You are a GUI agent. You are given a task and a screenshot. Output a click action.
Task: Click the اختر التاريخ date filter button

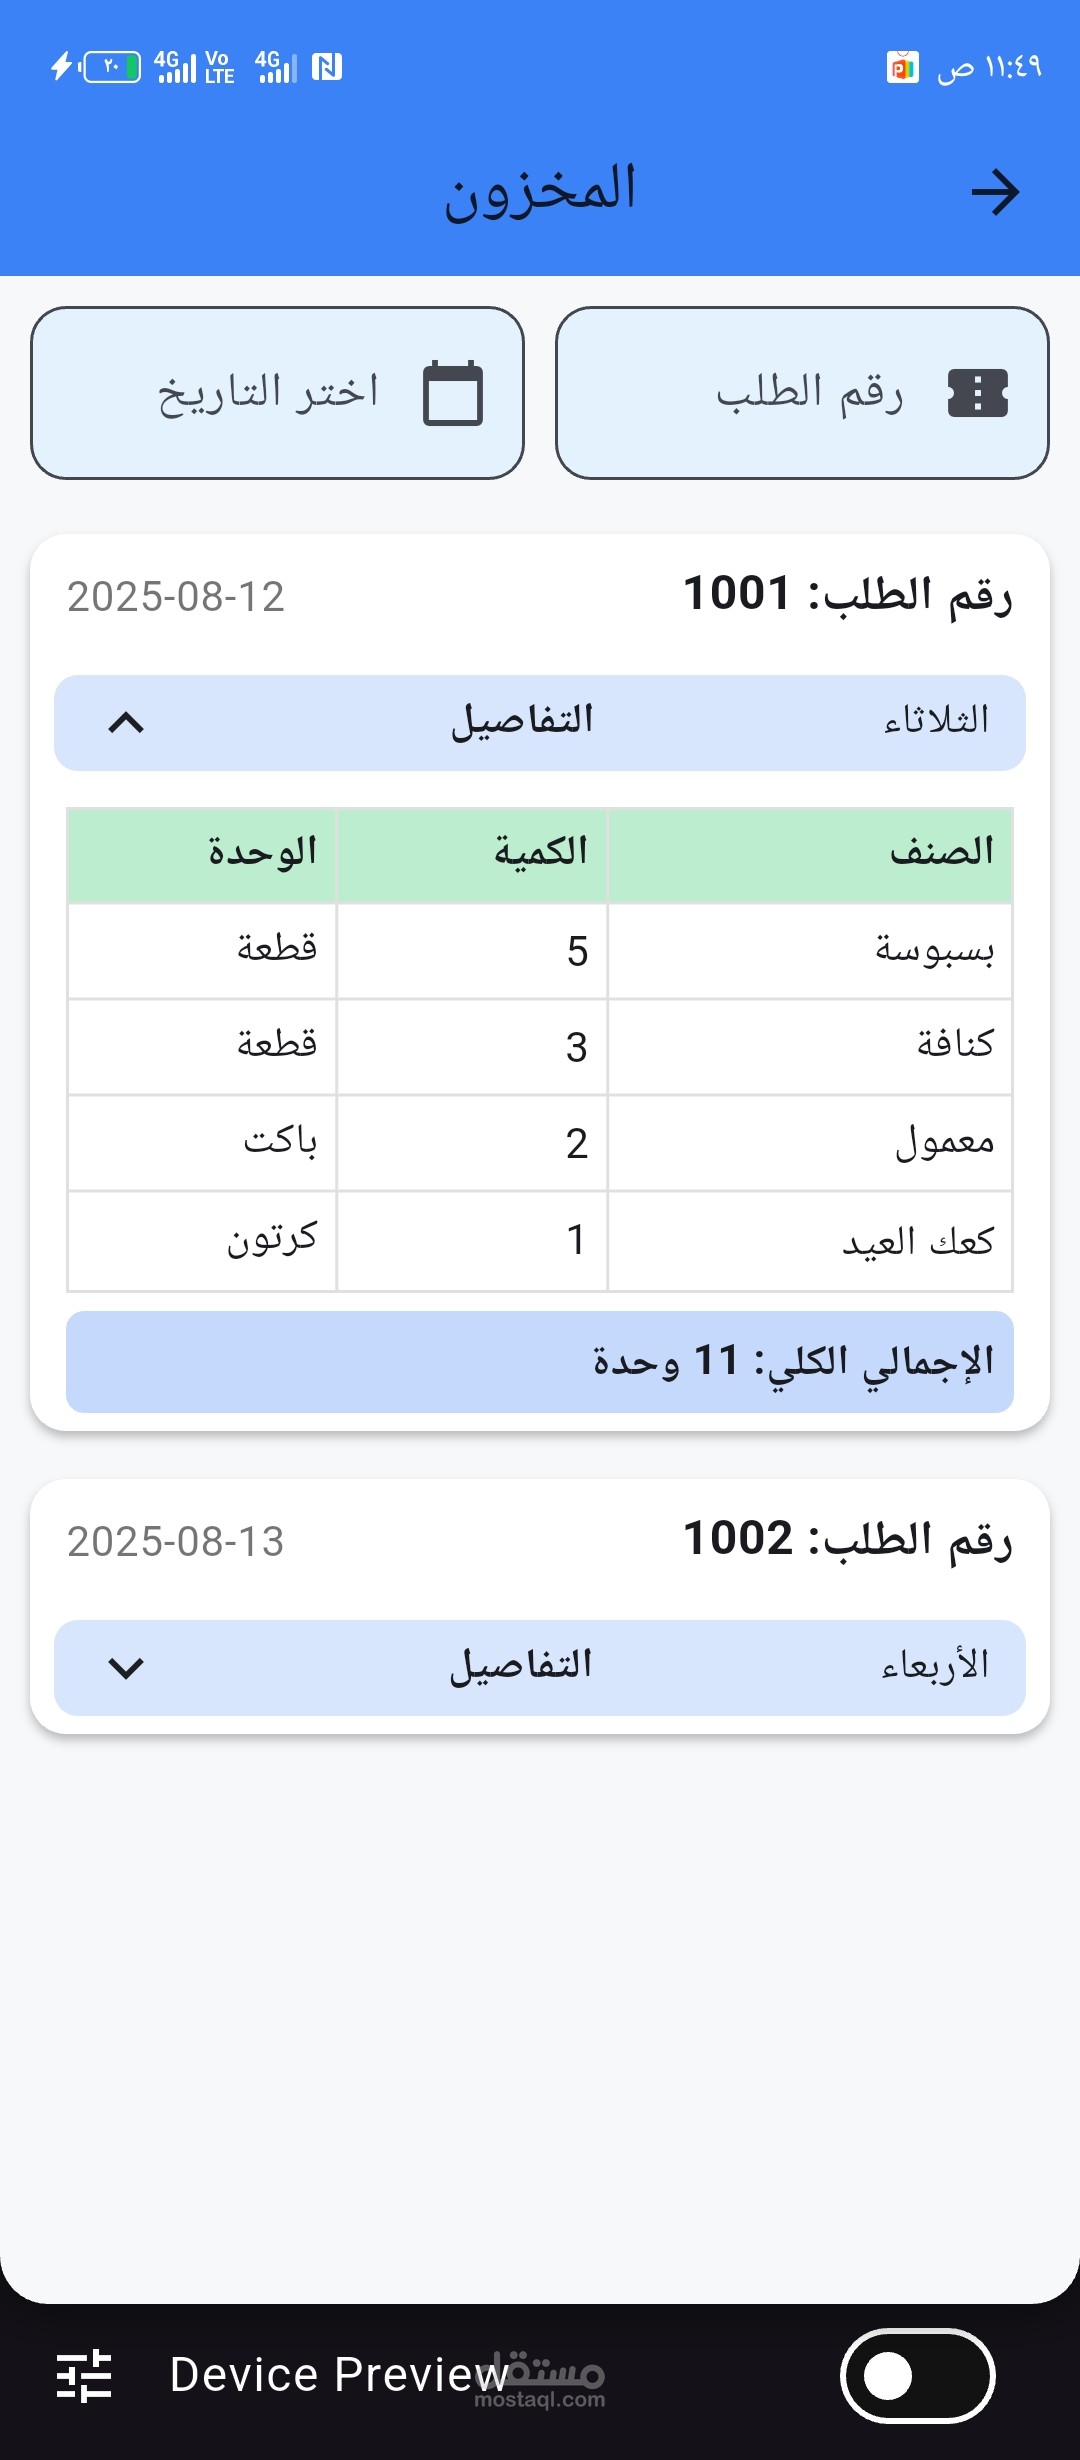click(x=277, y=393)
